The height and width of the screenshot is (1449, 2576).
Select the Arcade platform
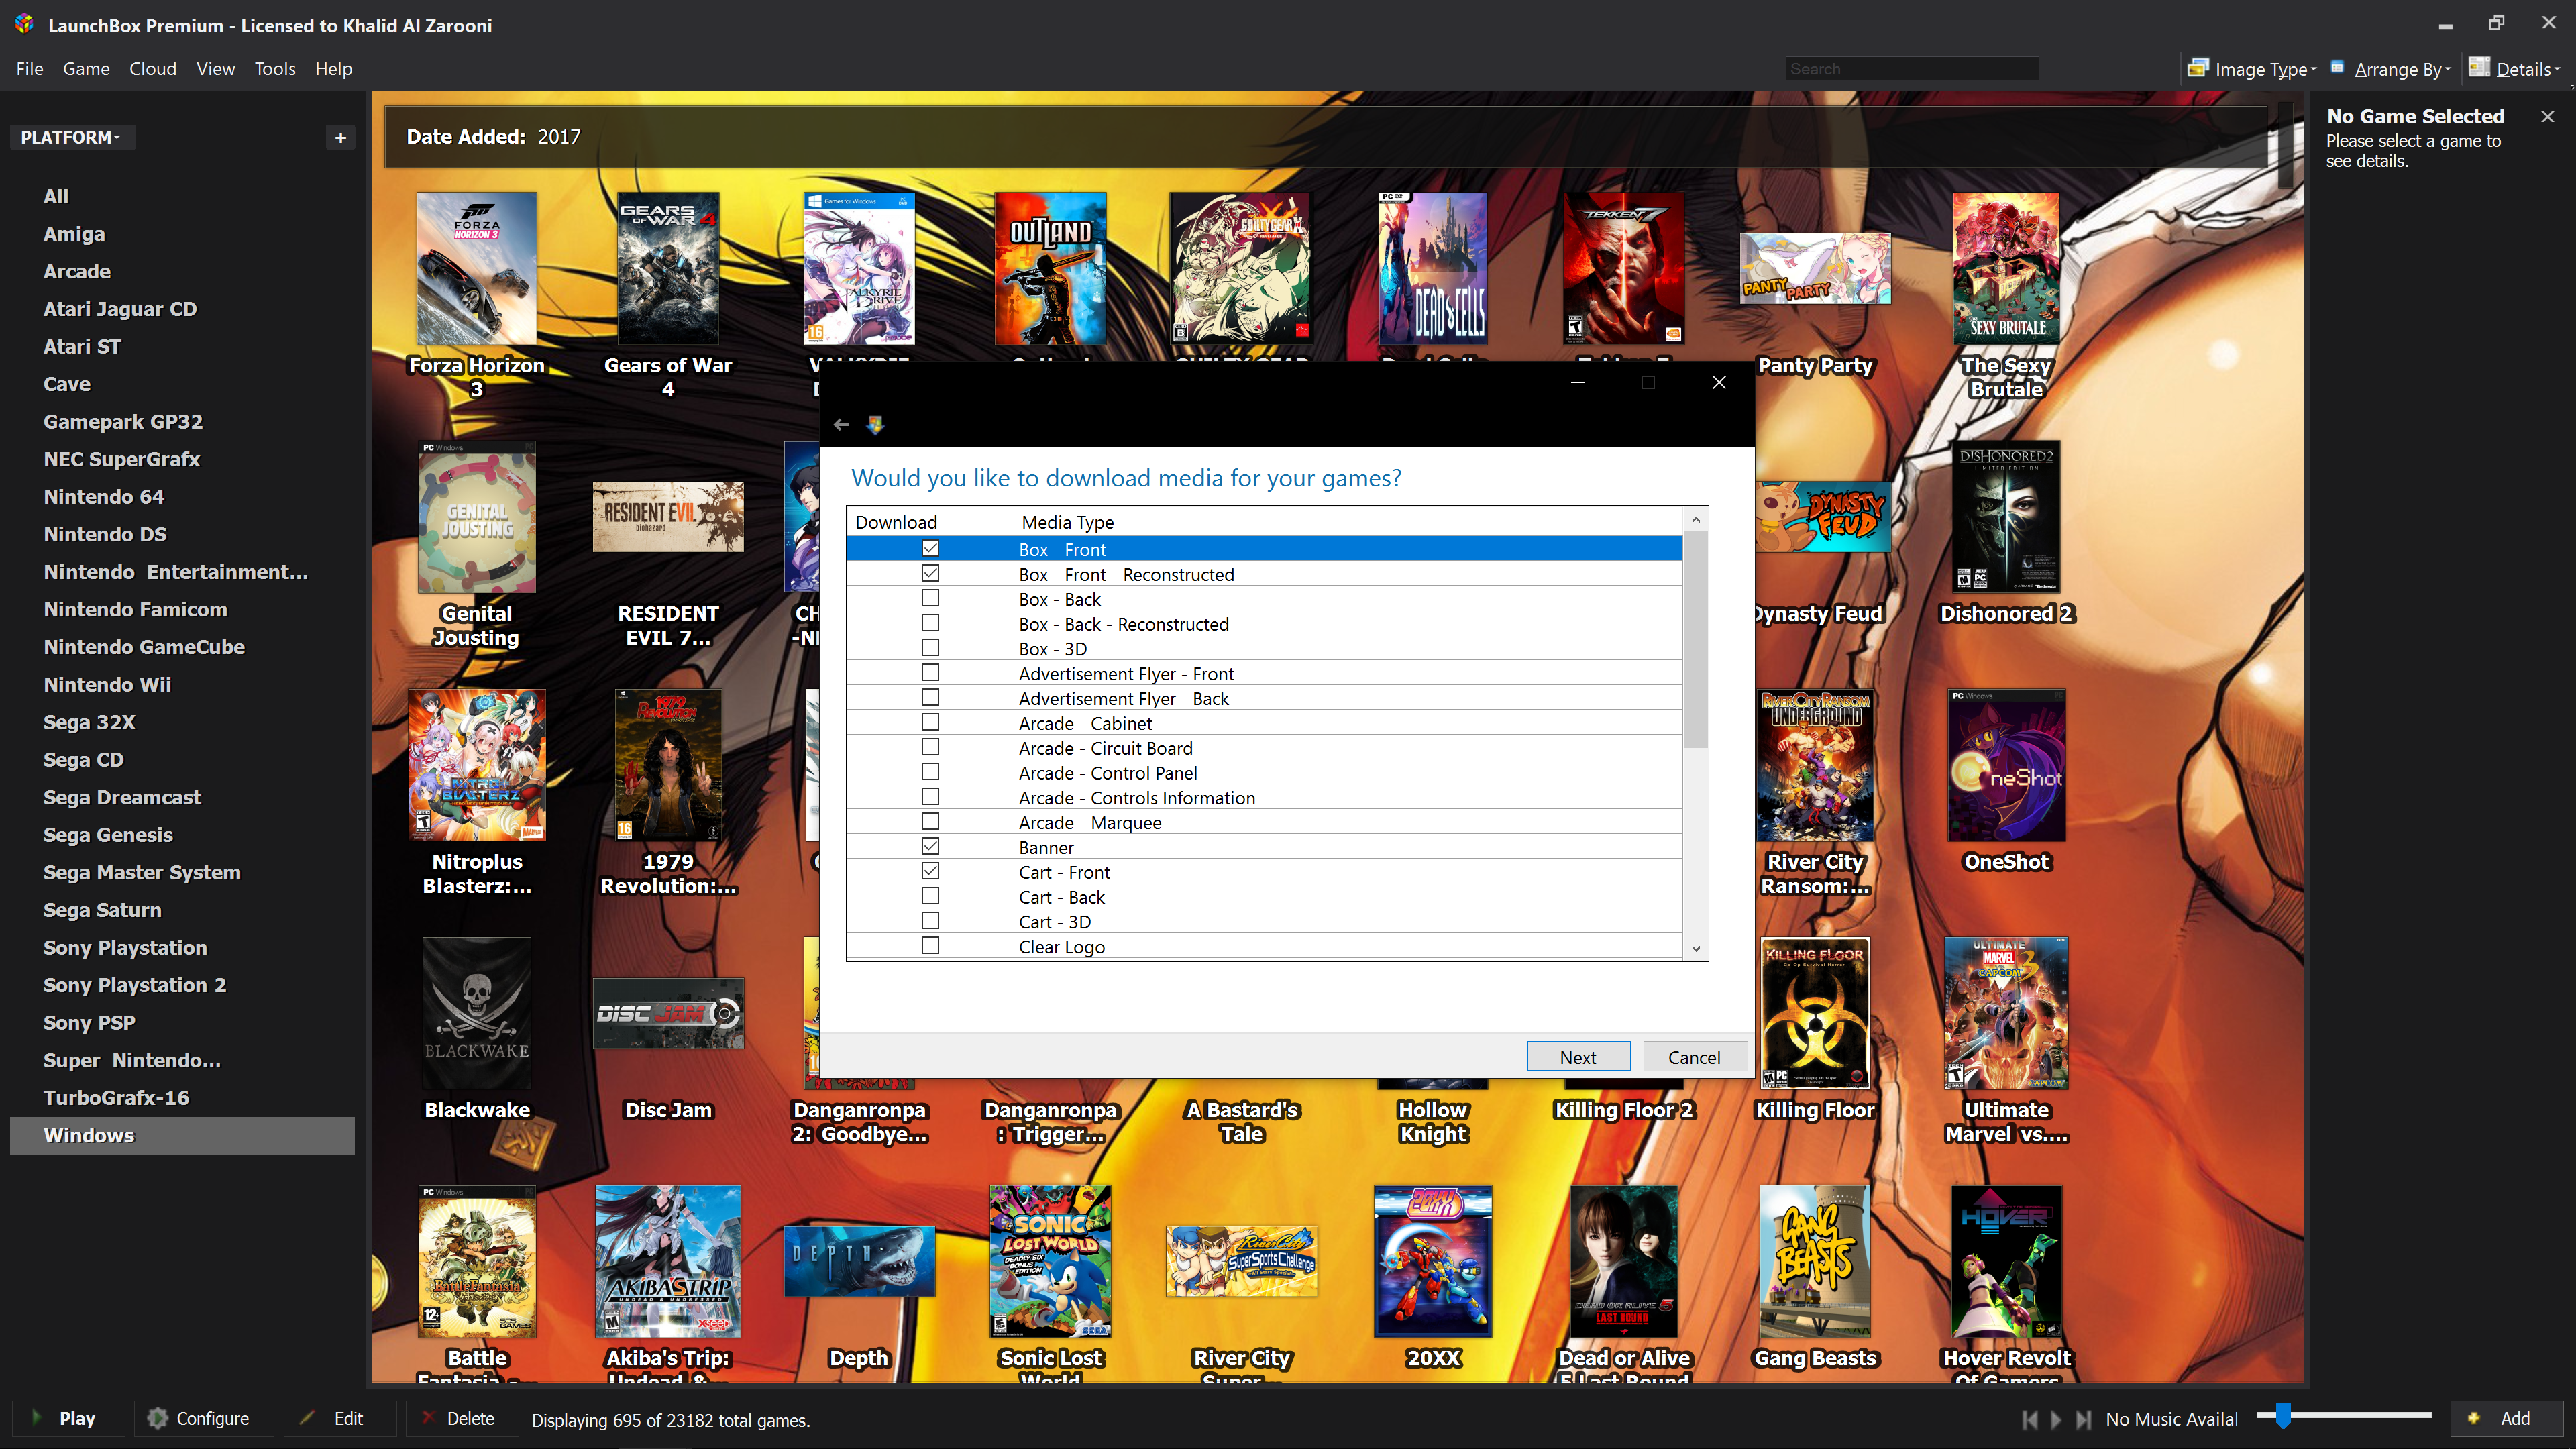(x=77, y=272)
